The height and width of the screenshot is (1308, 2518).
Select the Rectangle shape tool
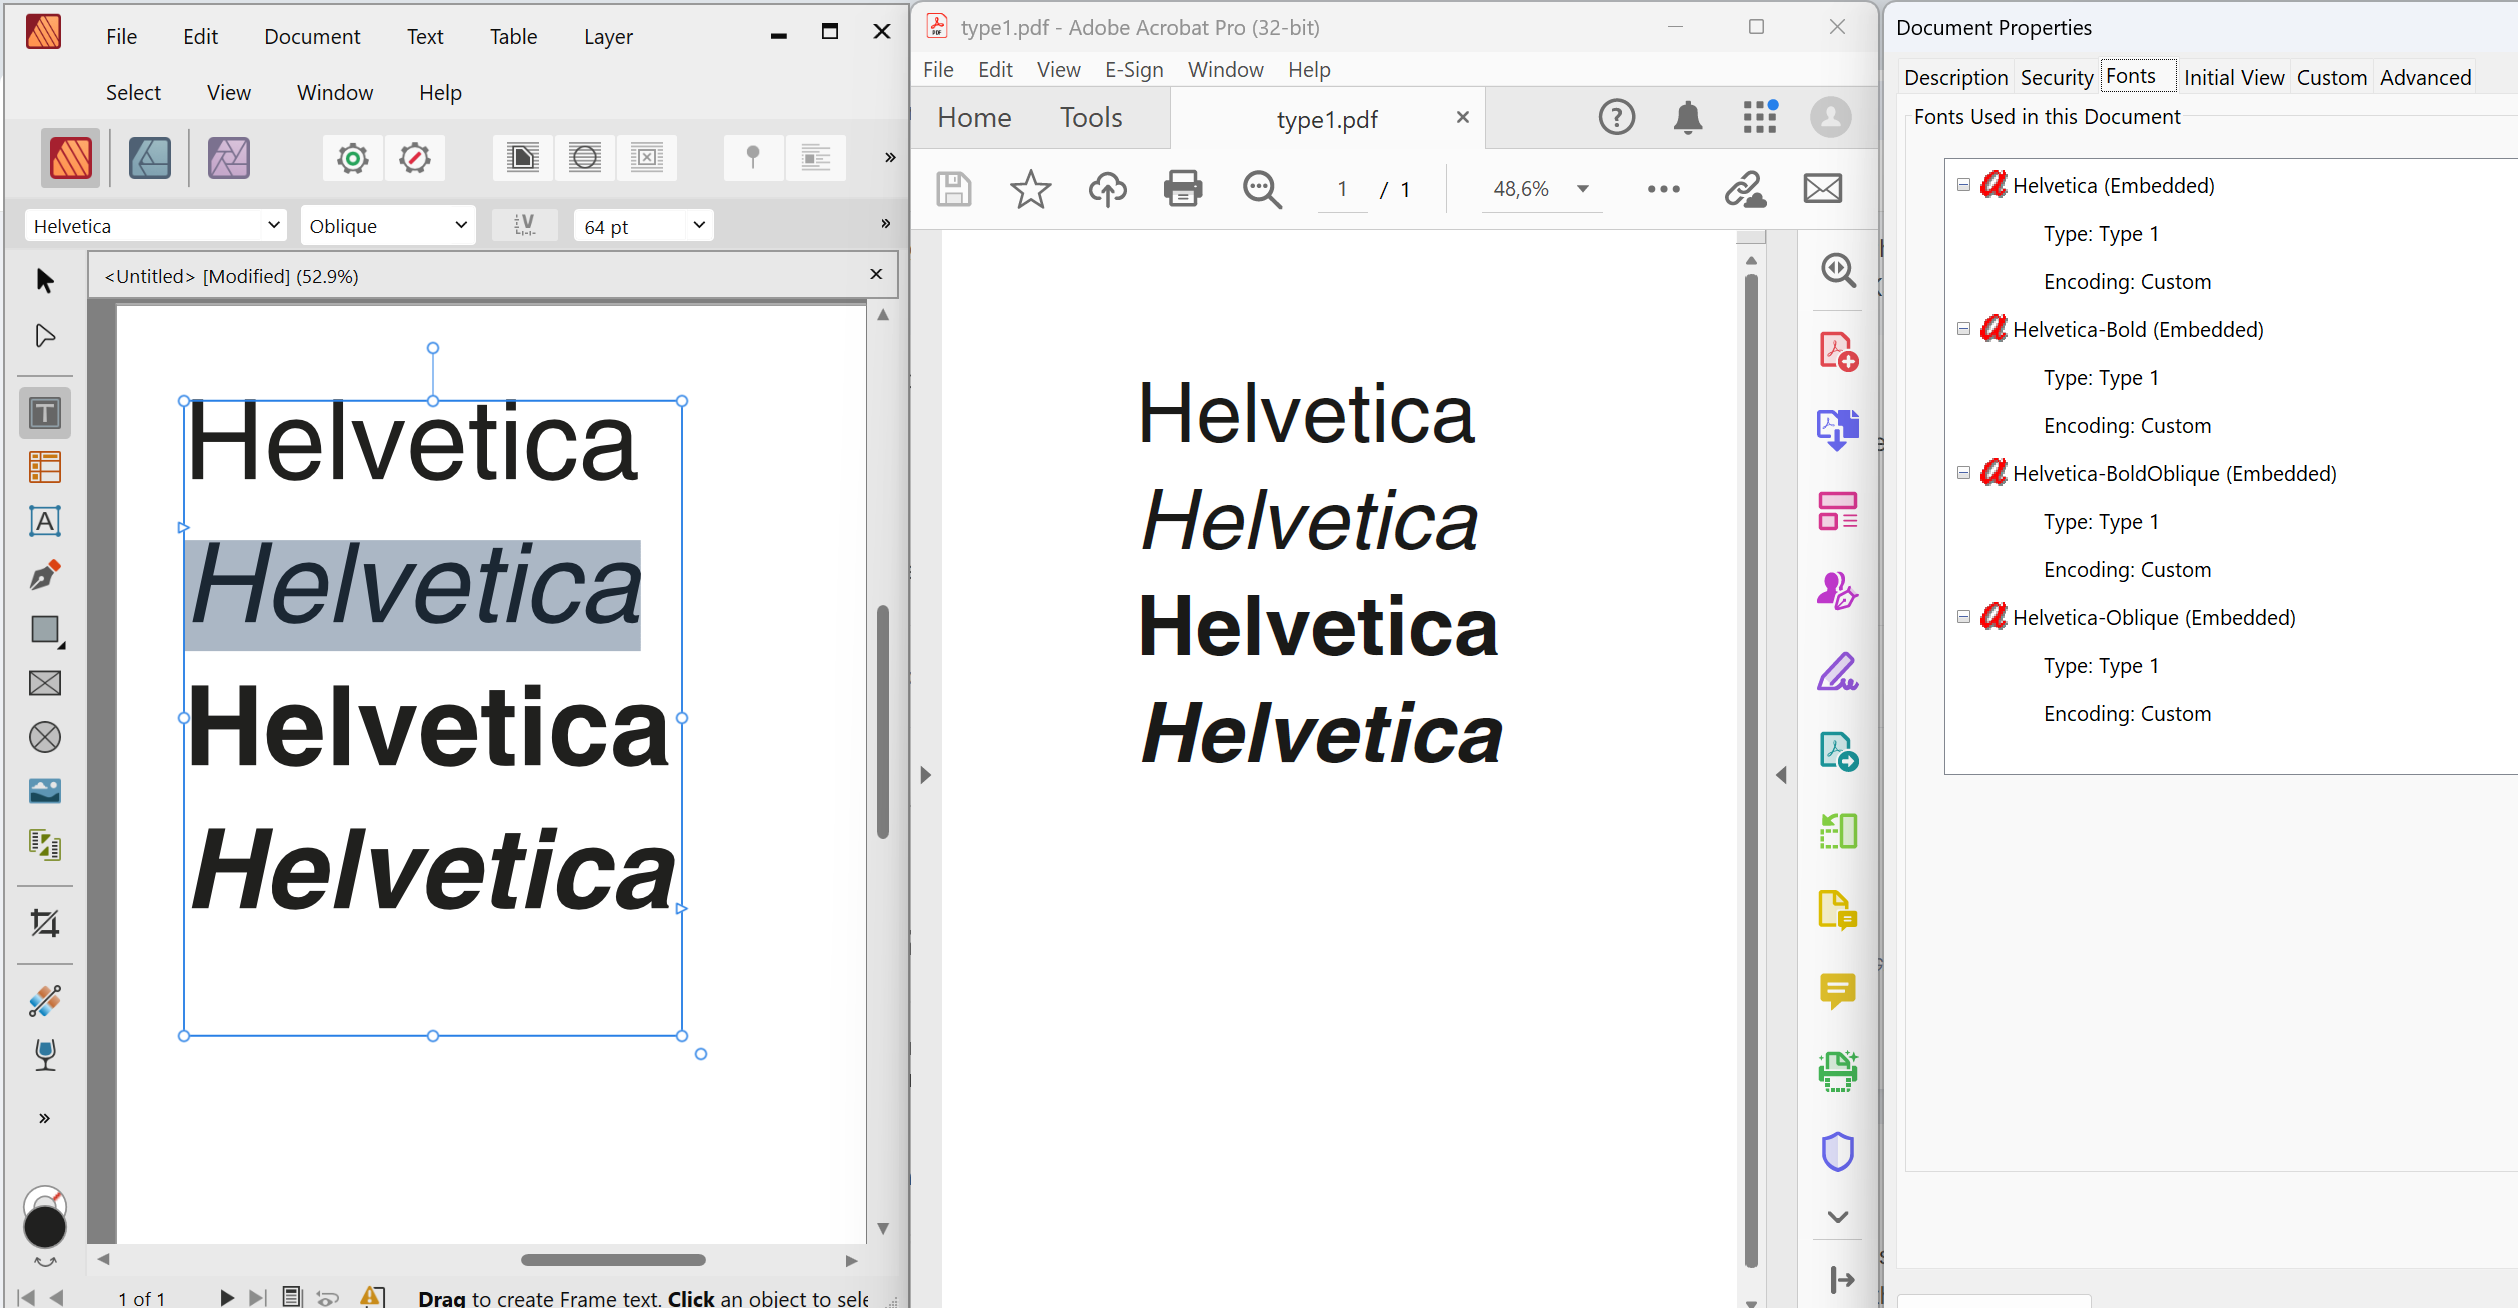point(45,630)
